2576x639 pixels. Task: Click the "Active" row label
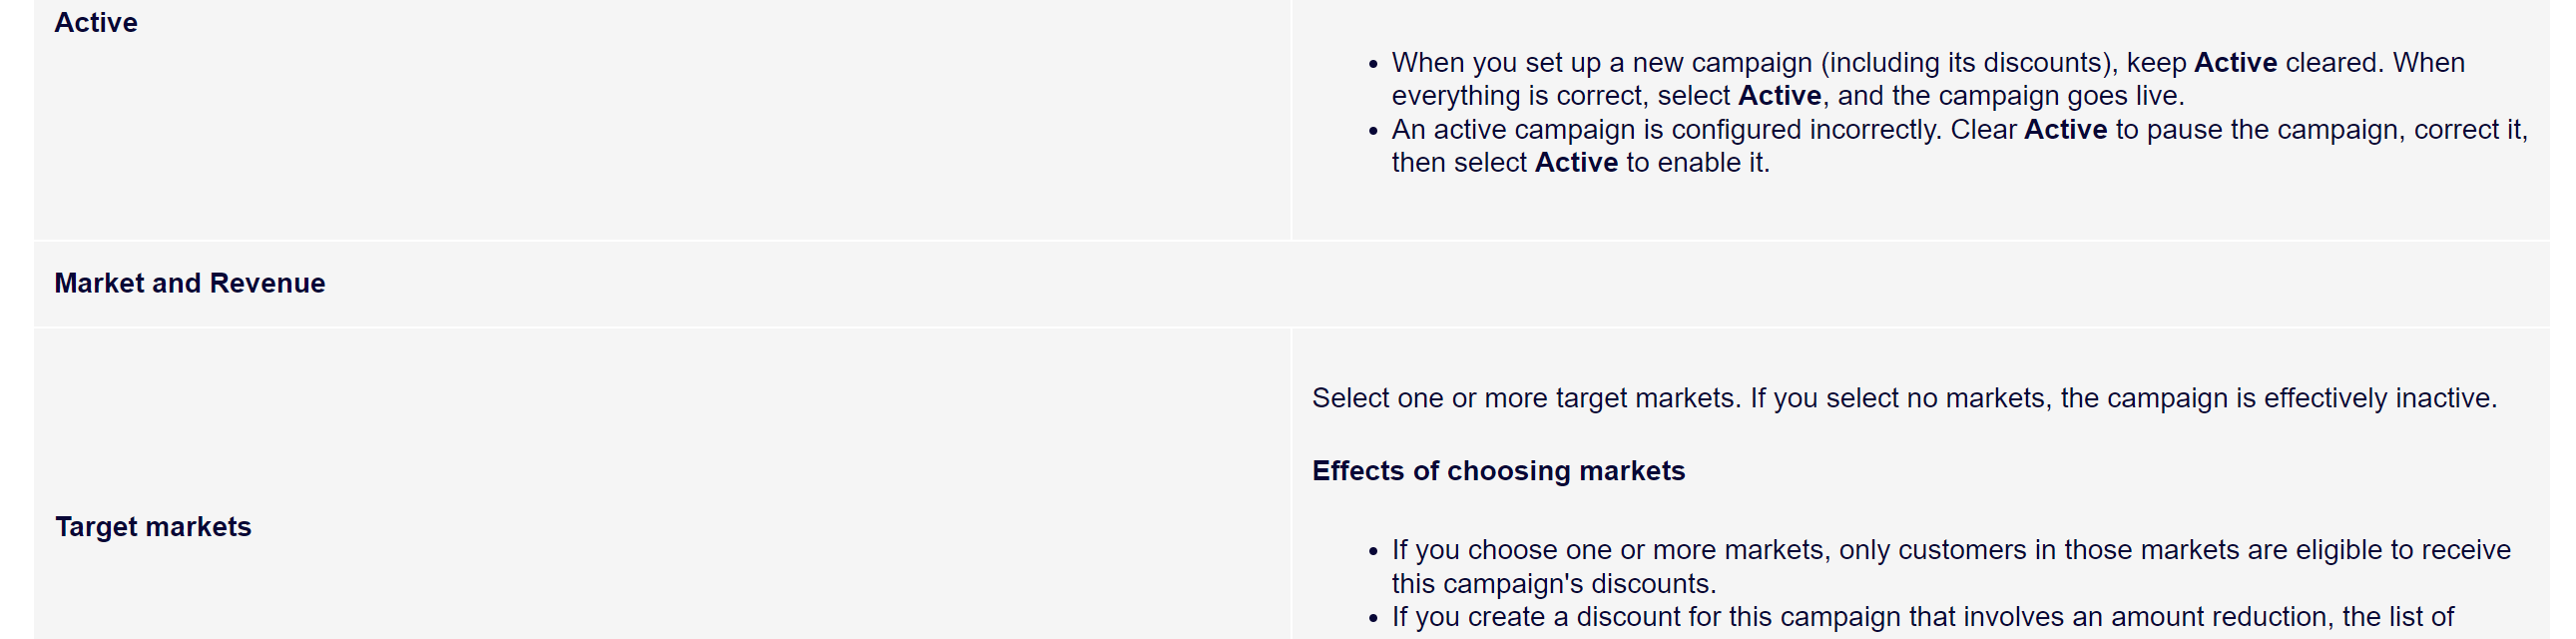point(96,23)
